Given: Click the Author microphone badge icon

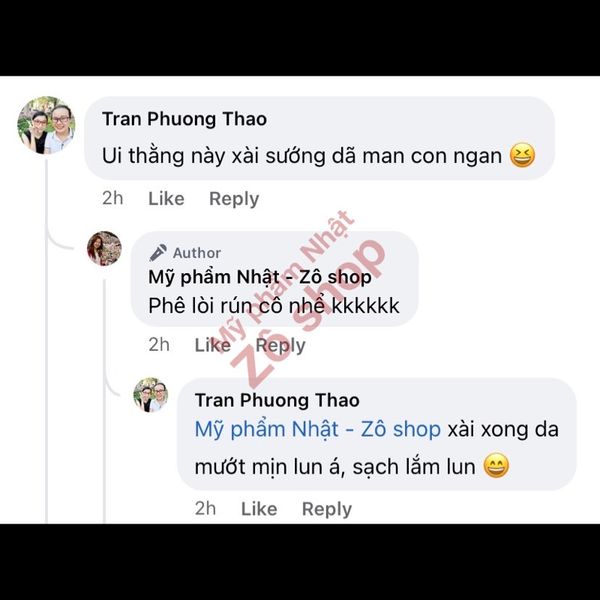Looking at the screenshot, I should 158,253.
